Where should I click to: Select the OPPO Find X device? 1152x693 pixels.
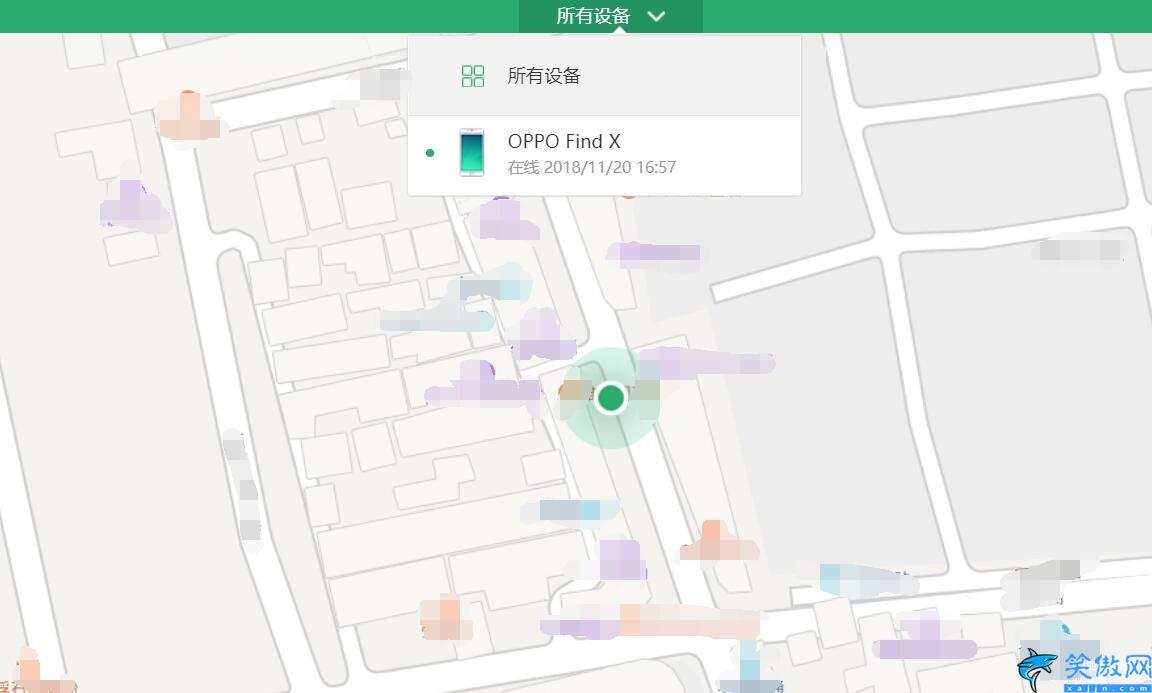click(x=604, y=155)
